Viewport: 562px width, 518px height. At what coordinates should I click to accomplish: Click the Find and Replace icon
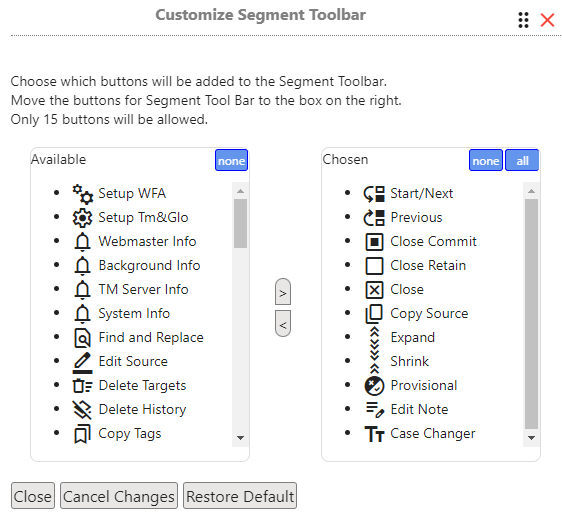[82, 338]
